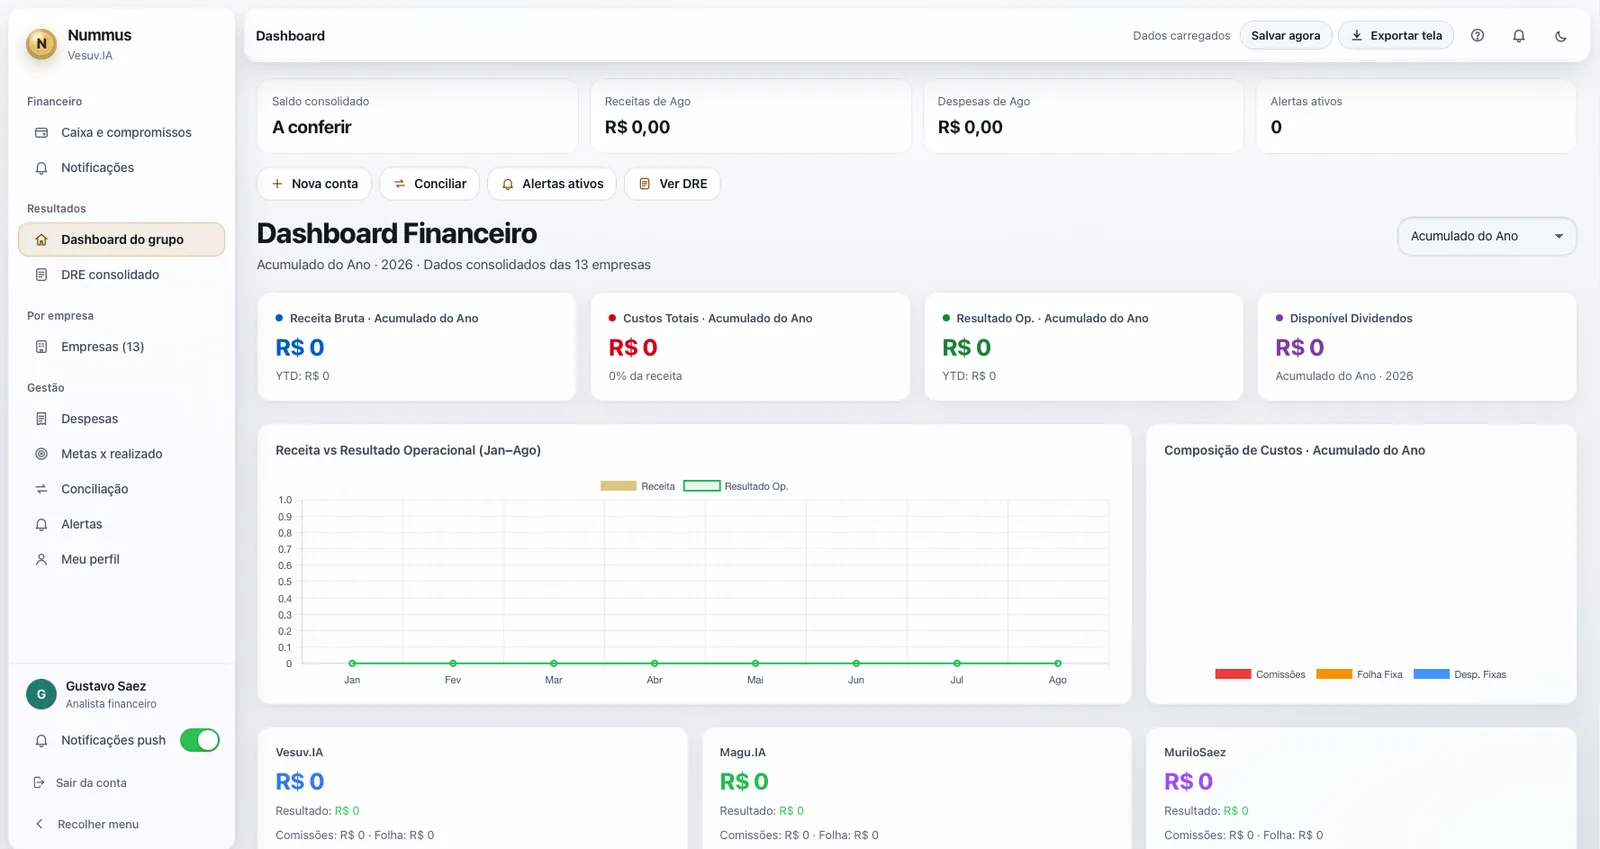Click the Nummus logo avatar
This screenshot has width=1600, height=849.
tap(41, 43)
